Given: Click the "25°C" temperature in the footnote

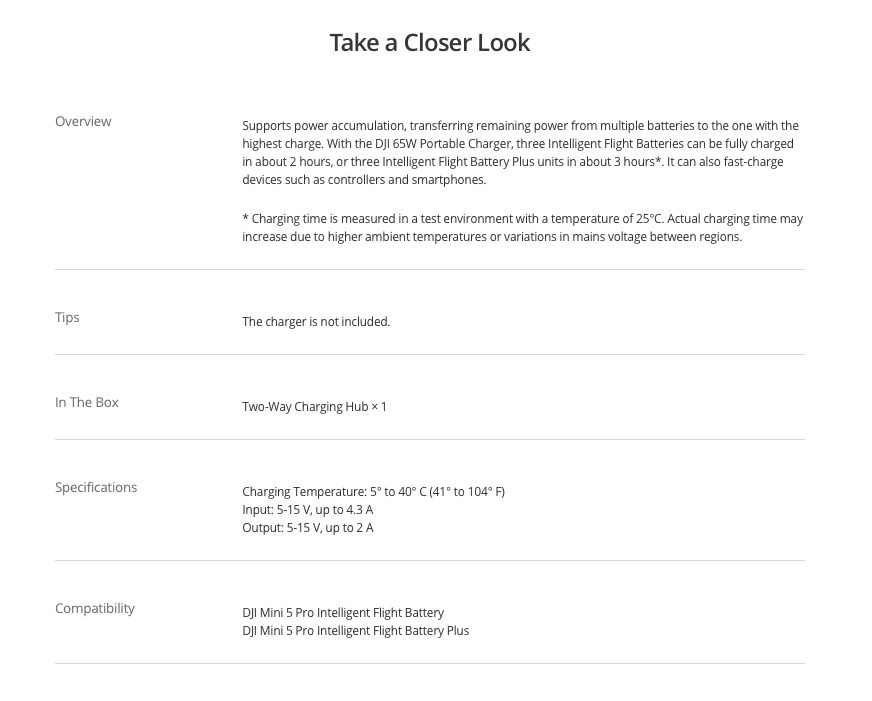Looking at the screenshot, I should click(649, 218).
